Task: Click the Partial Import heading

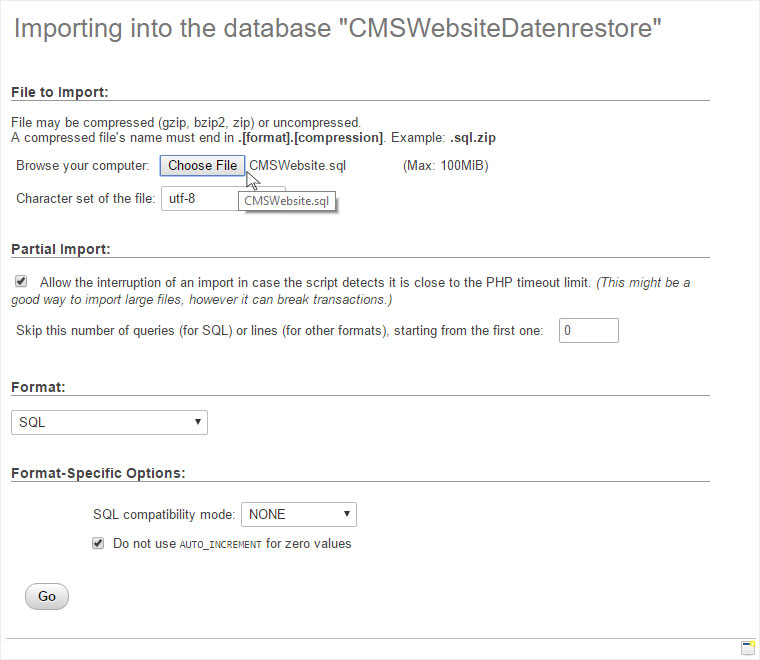Action: point(61,249)
